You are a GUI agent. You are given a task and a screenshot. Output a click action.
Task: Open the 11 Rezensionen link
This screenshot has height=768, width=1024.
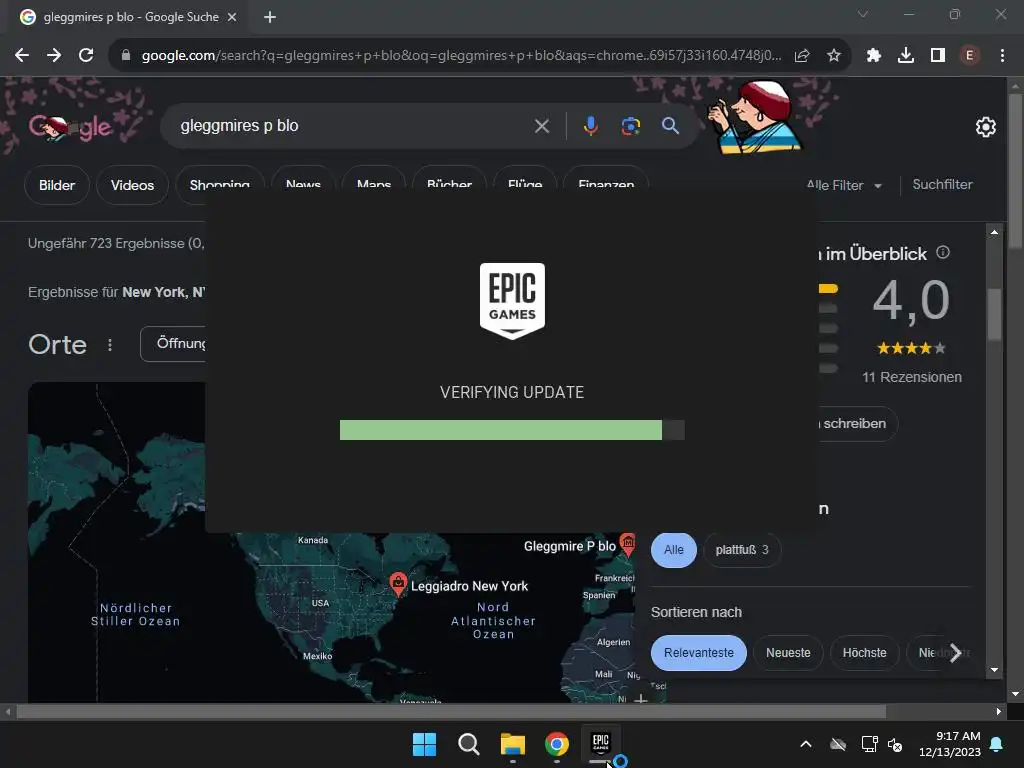912,377
